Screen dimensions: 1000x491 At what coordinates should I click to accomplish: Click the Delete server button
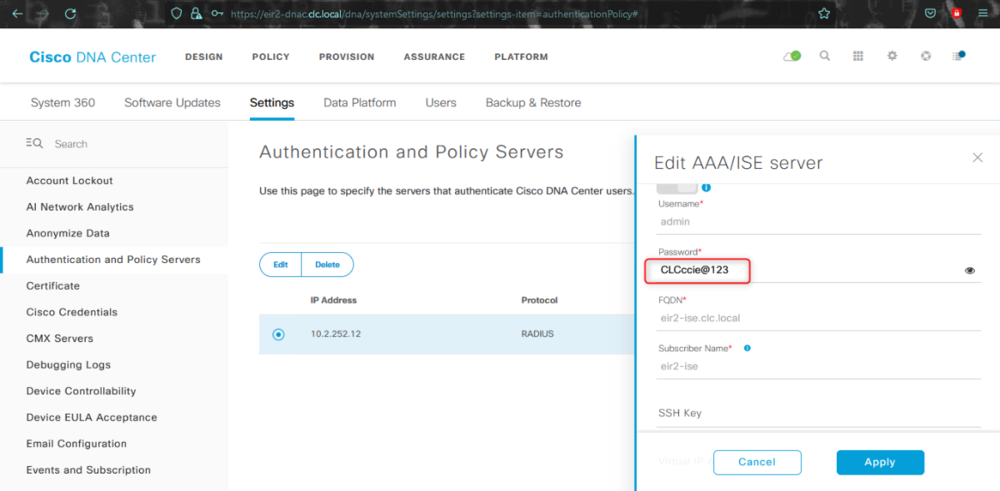point(327,265)
